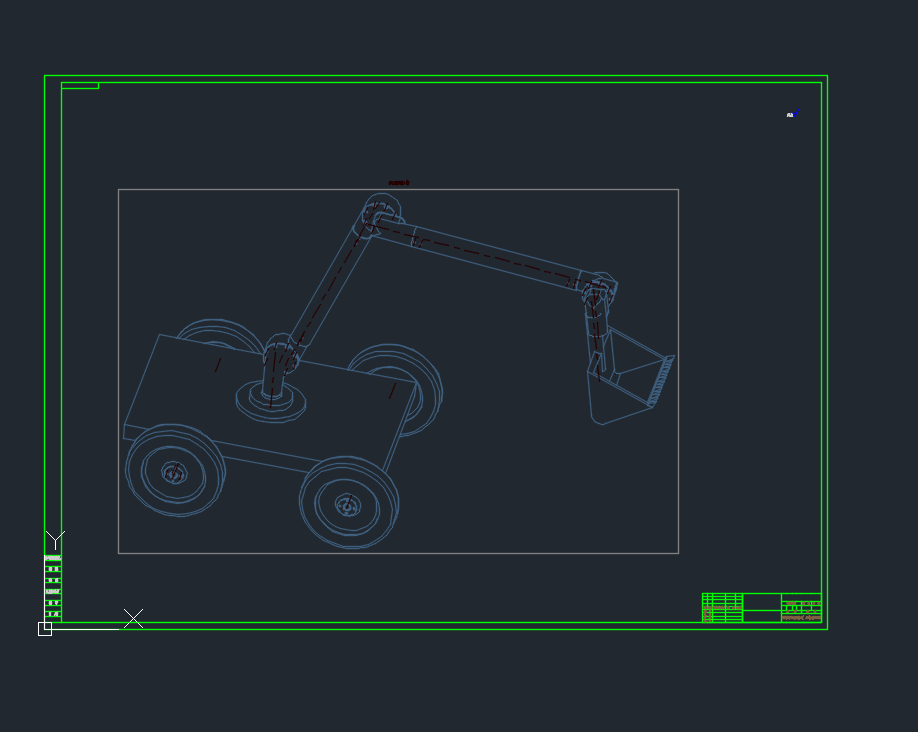Viewport: 918px width, 732px height.
Task: Click the UCS origin square marker
Action: coord(45,629)
